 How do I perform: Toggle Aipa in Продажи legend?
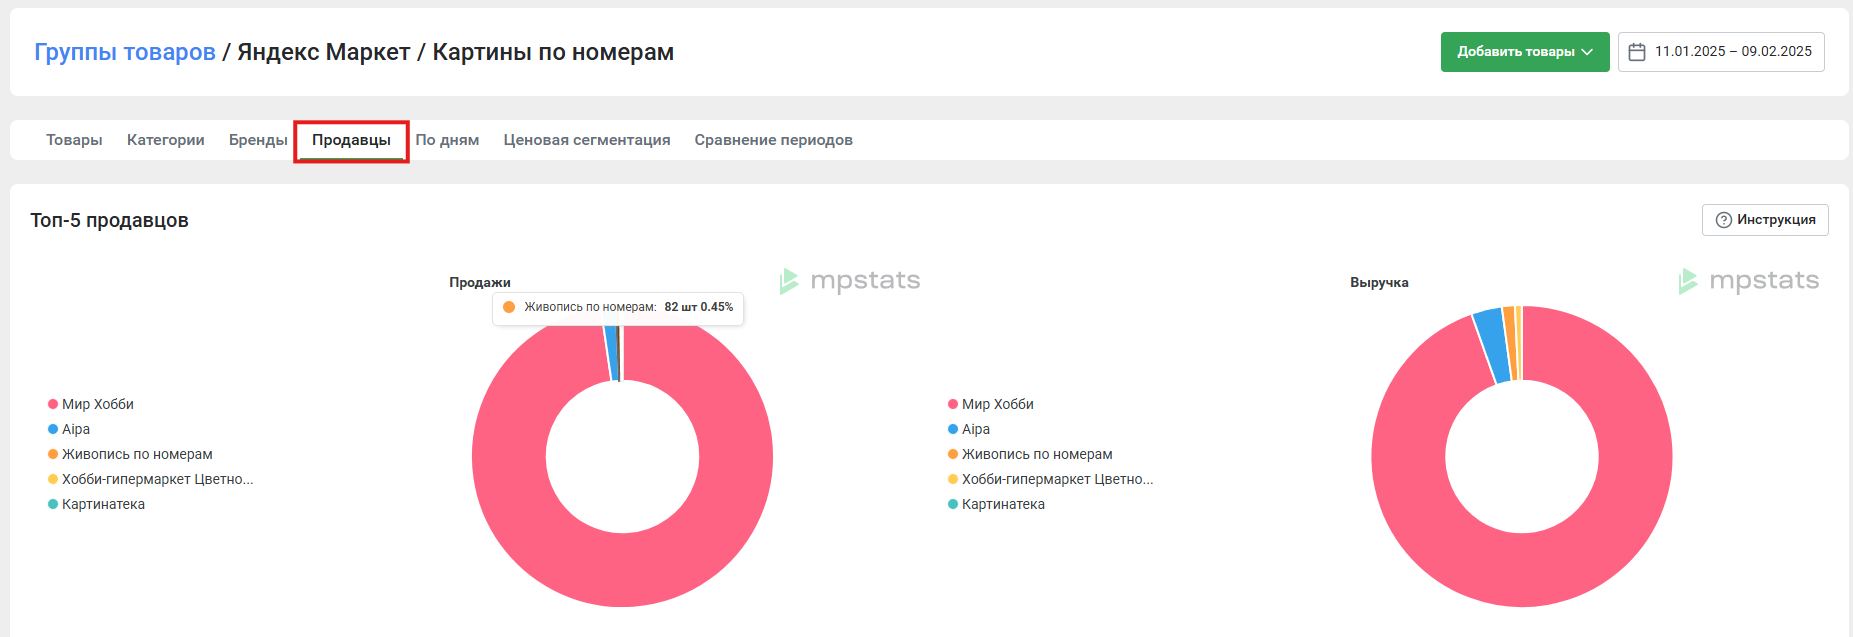69,429
